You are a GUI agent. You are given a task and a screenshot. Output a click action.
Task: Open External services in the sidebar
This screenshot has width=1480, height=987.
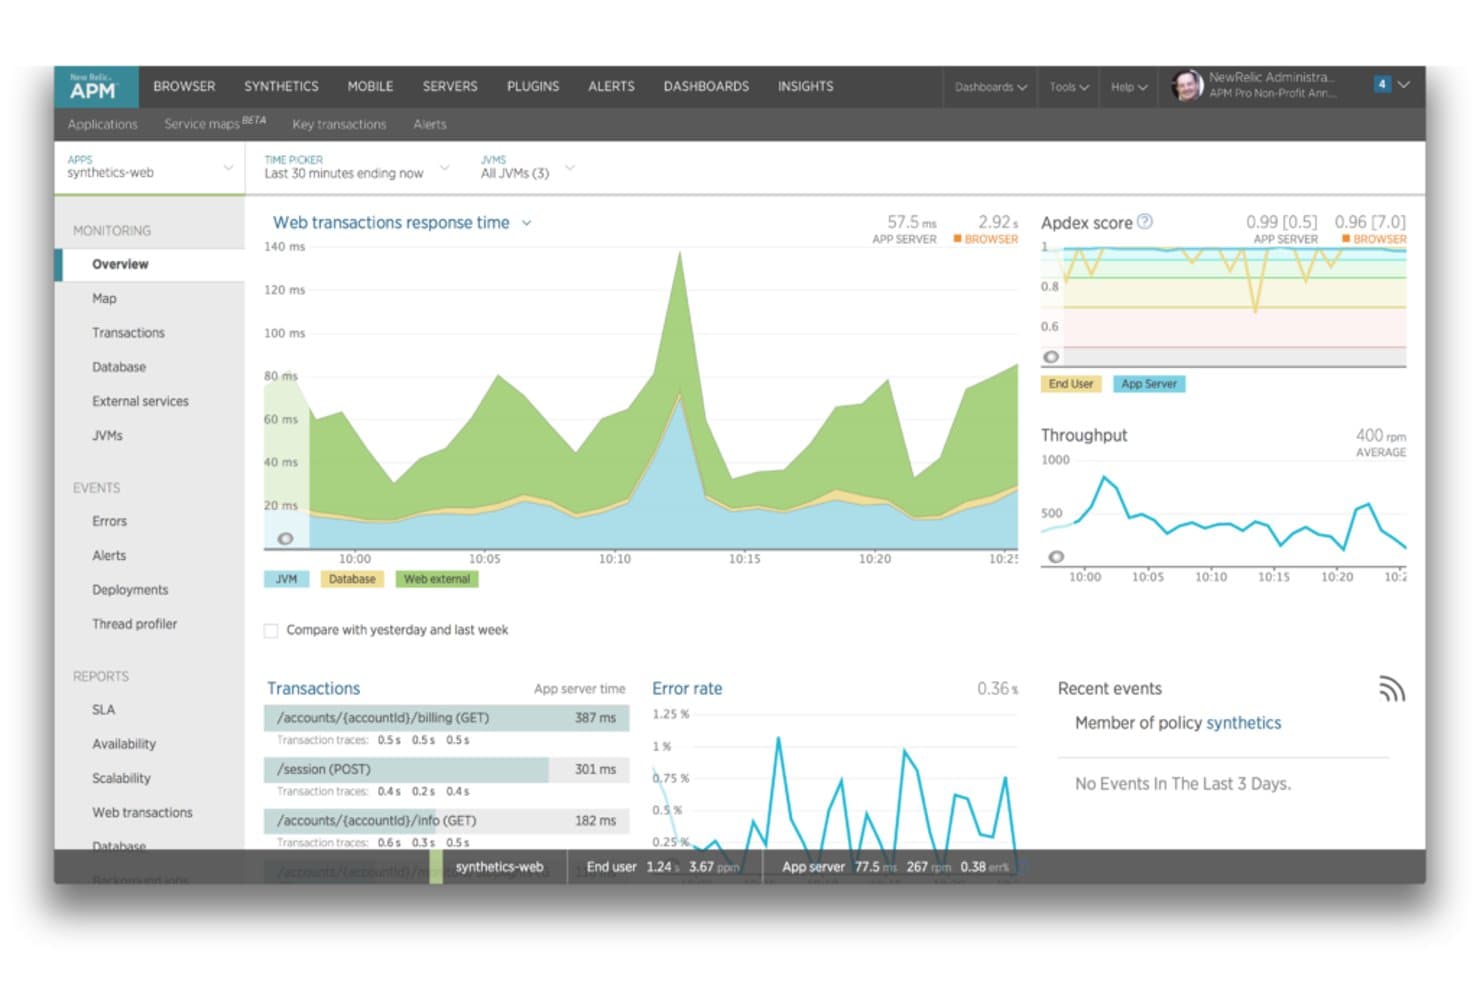(140, 402)
